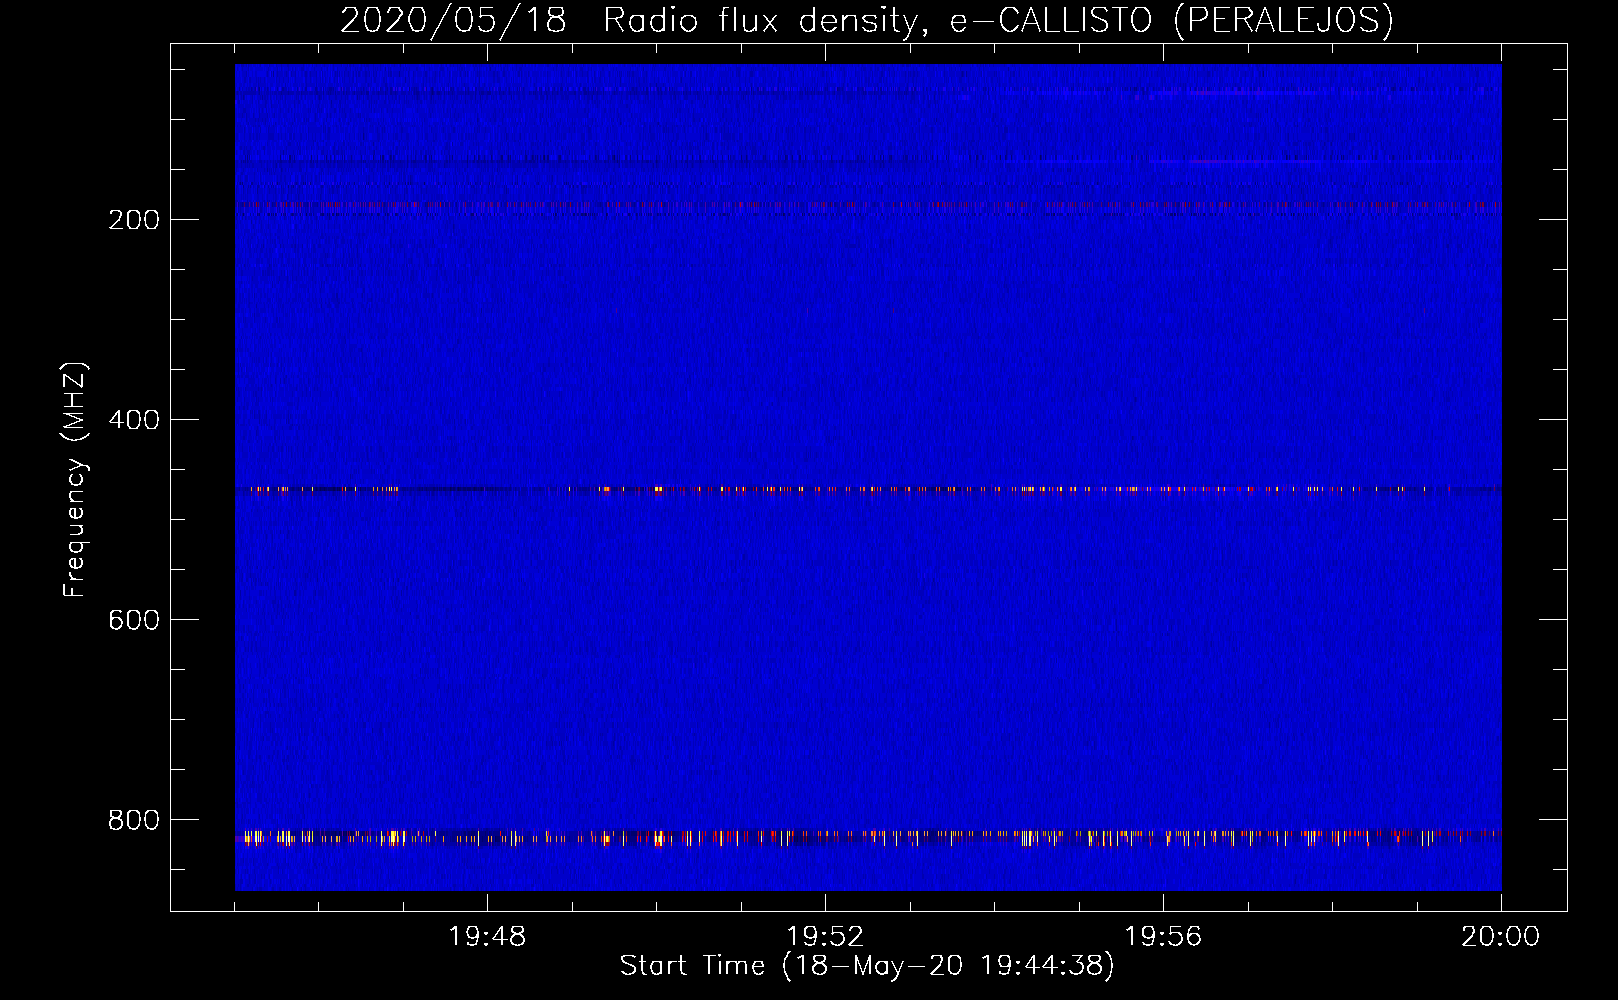Click the 800 MHz frequency axis label
Viewport: 1618px width, 1000px height.
coord(134,820)
